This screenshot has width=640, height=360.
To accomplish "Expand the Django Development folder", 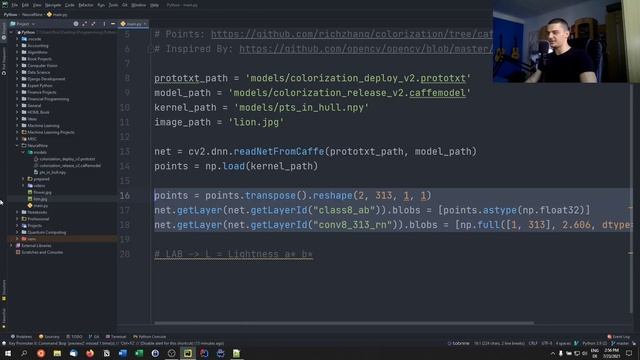I will tap(17, 79).
